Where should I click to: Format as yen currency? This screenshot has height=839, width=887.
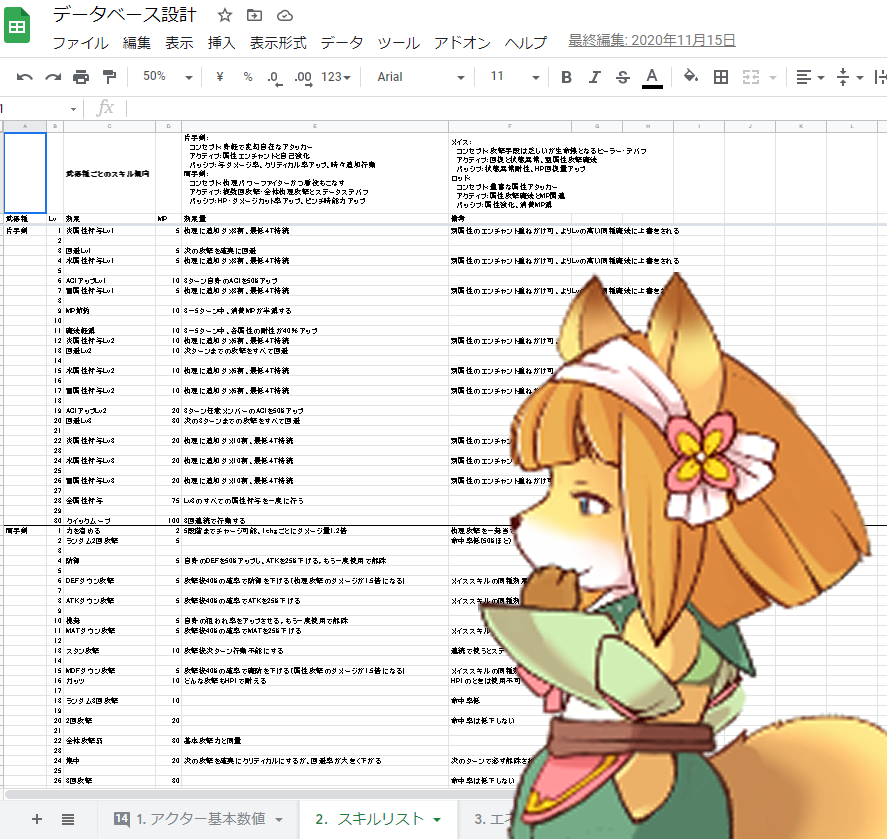point(219,77)
